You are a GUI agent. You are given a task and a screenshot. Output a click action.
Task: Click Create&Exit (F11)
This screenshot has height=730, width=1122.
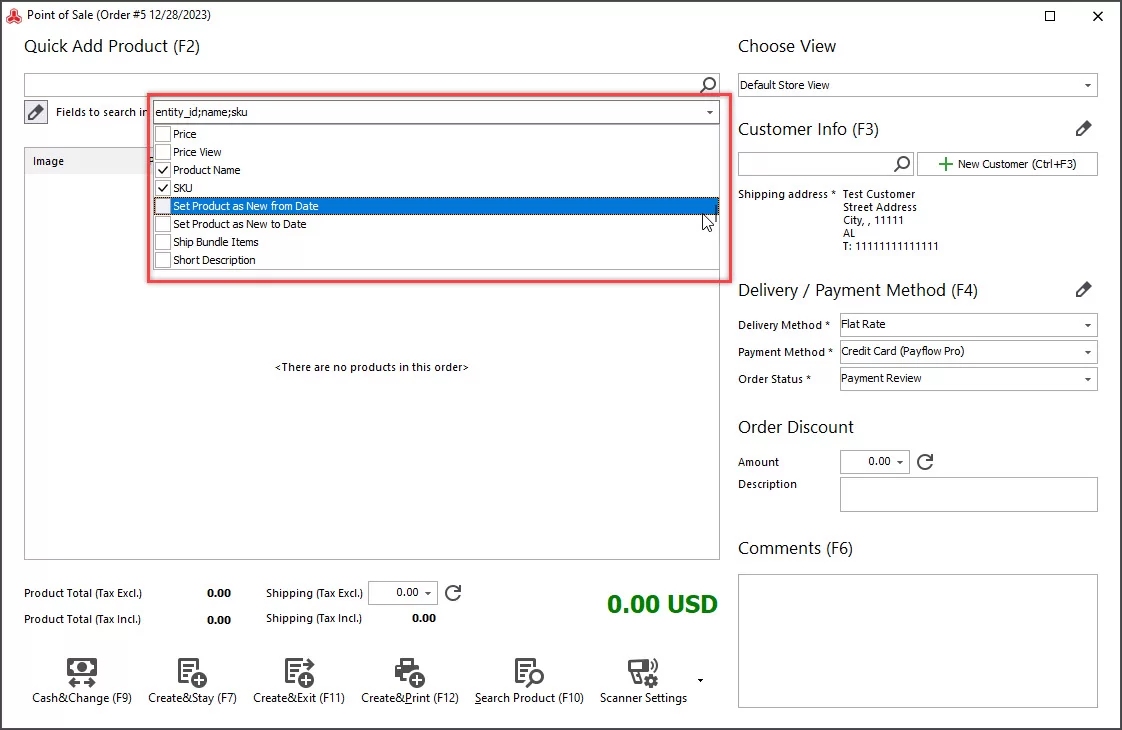(x=298, y=681)
